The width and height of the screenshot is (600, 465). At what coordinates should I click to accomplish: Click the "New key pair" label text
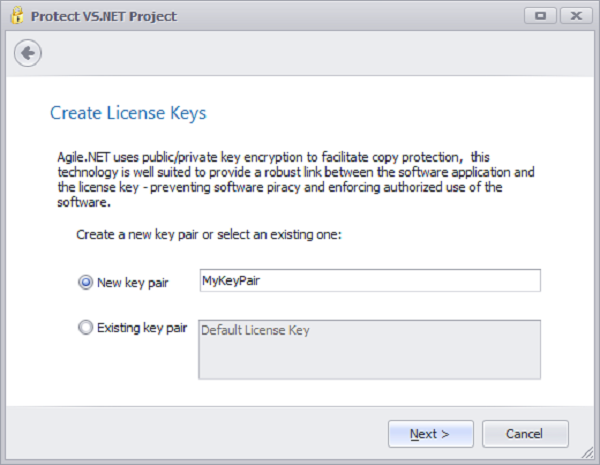pyautogui.click(x=133, y=283)
